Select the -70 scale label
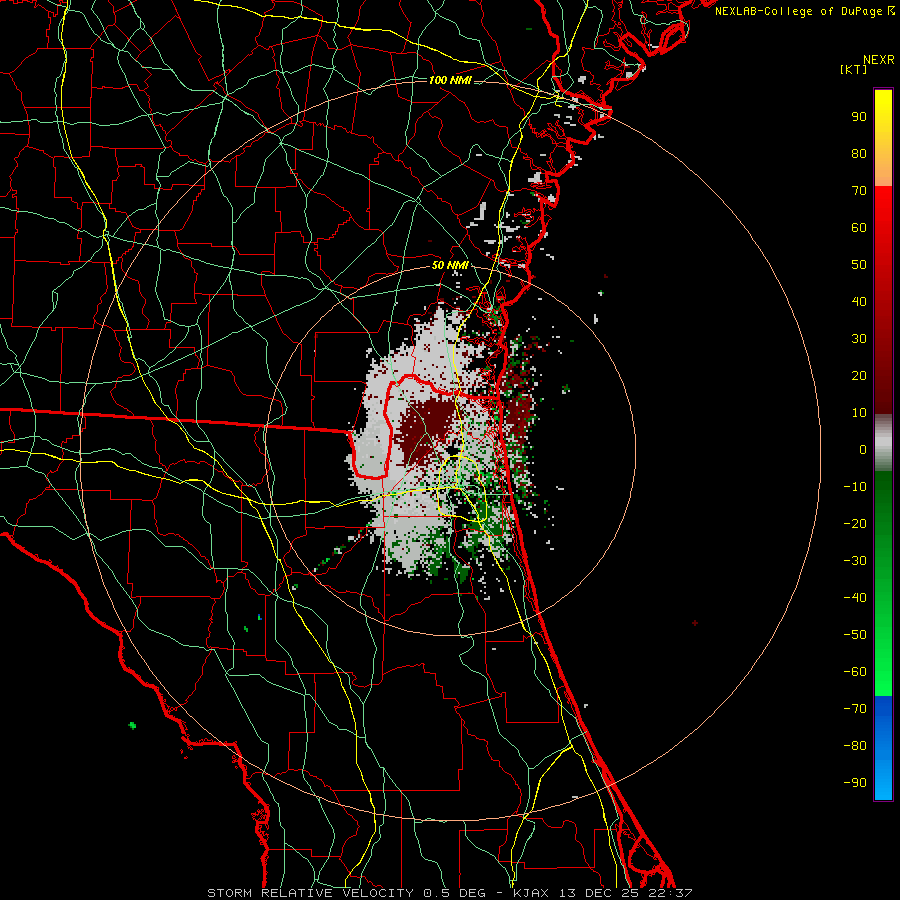The image size is (900, 900). click(x=855, y=708)
